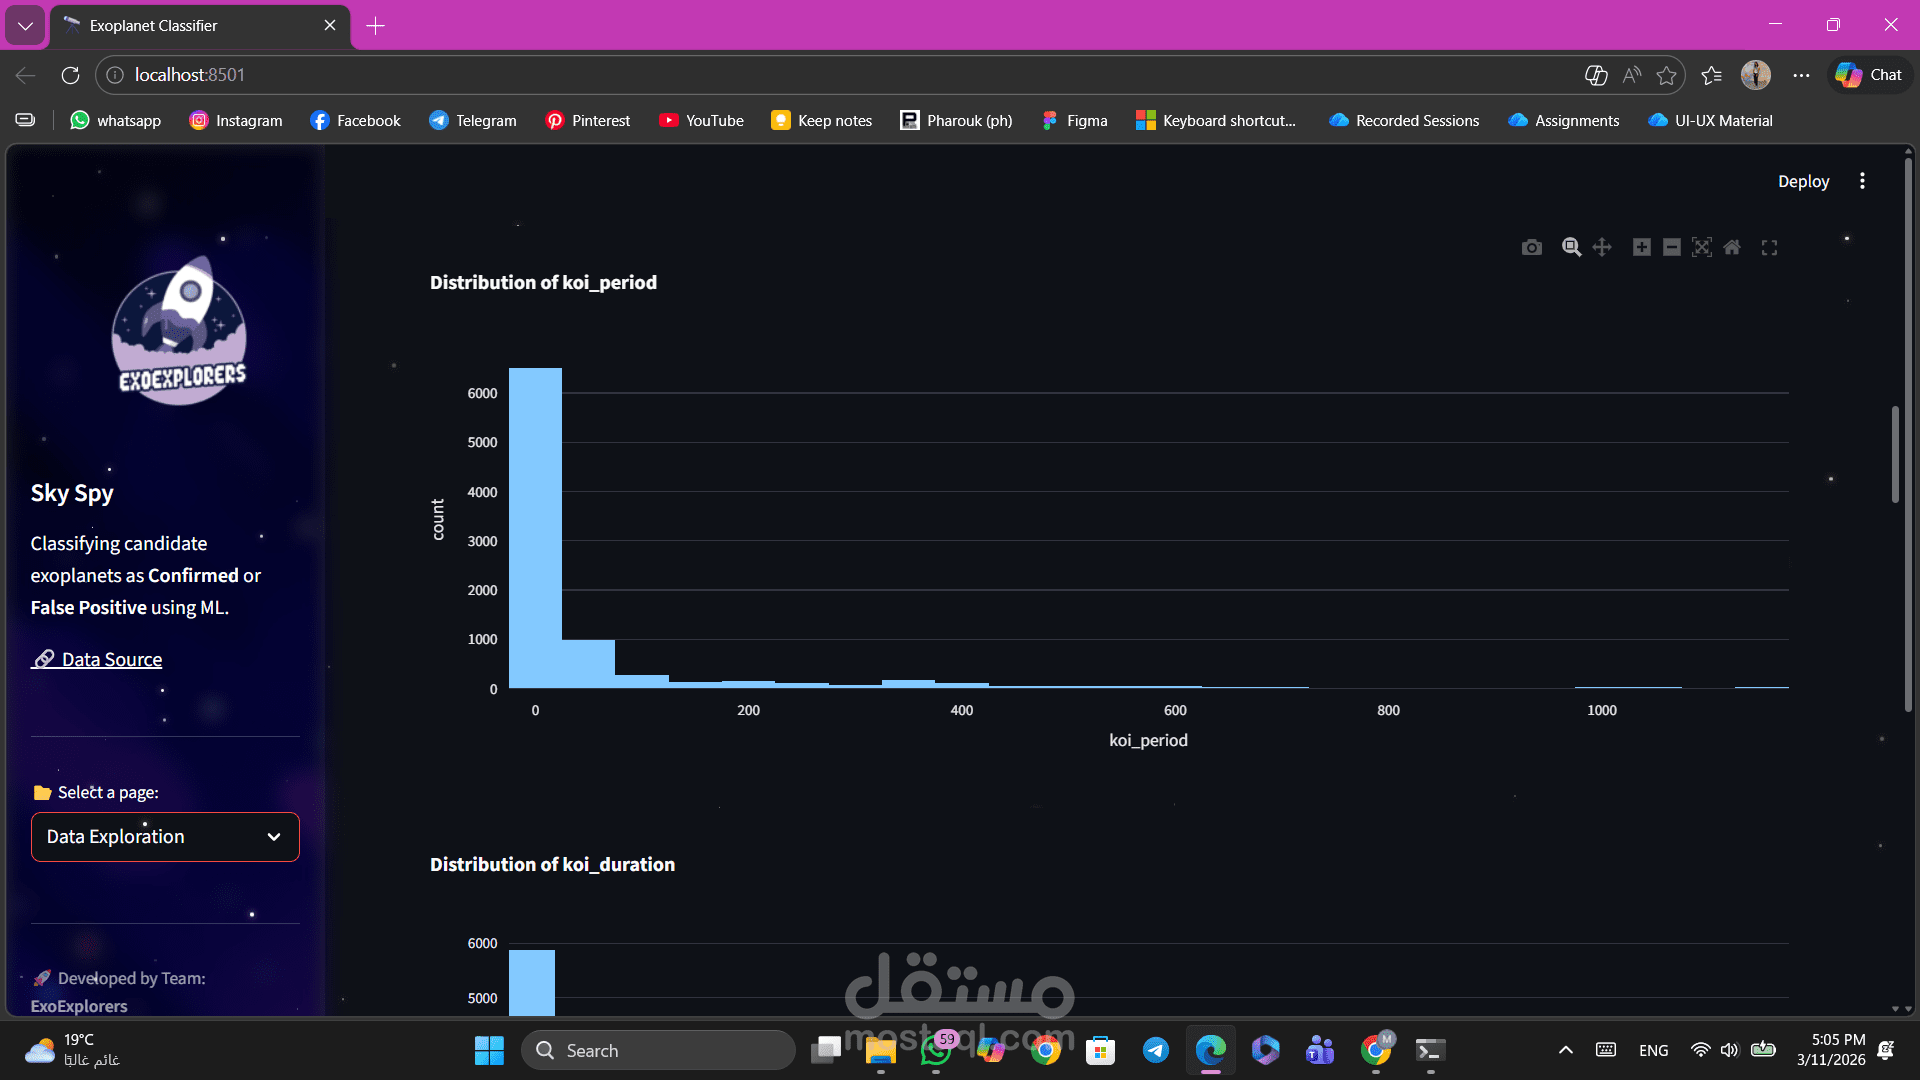Screen dimensions: 1920x1080
Task: Click the Data Exploration dropdown chevron
Action: pyautogui.click(x=274, y=837)
